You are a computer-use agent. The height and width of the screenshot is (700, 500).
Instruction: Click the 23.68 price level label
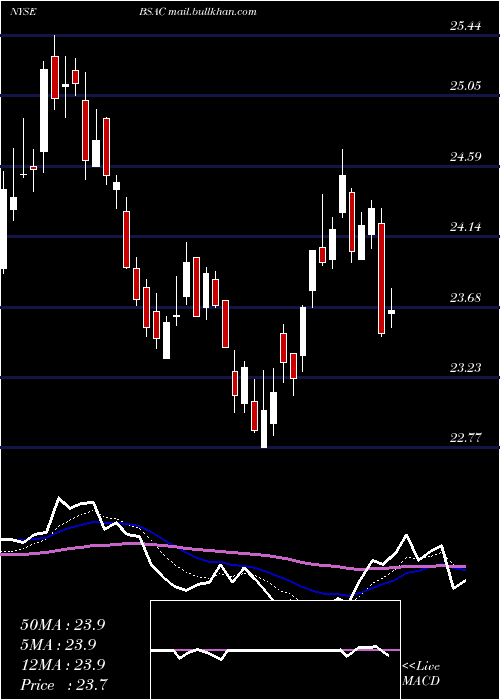(x=466, y=298)
